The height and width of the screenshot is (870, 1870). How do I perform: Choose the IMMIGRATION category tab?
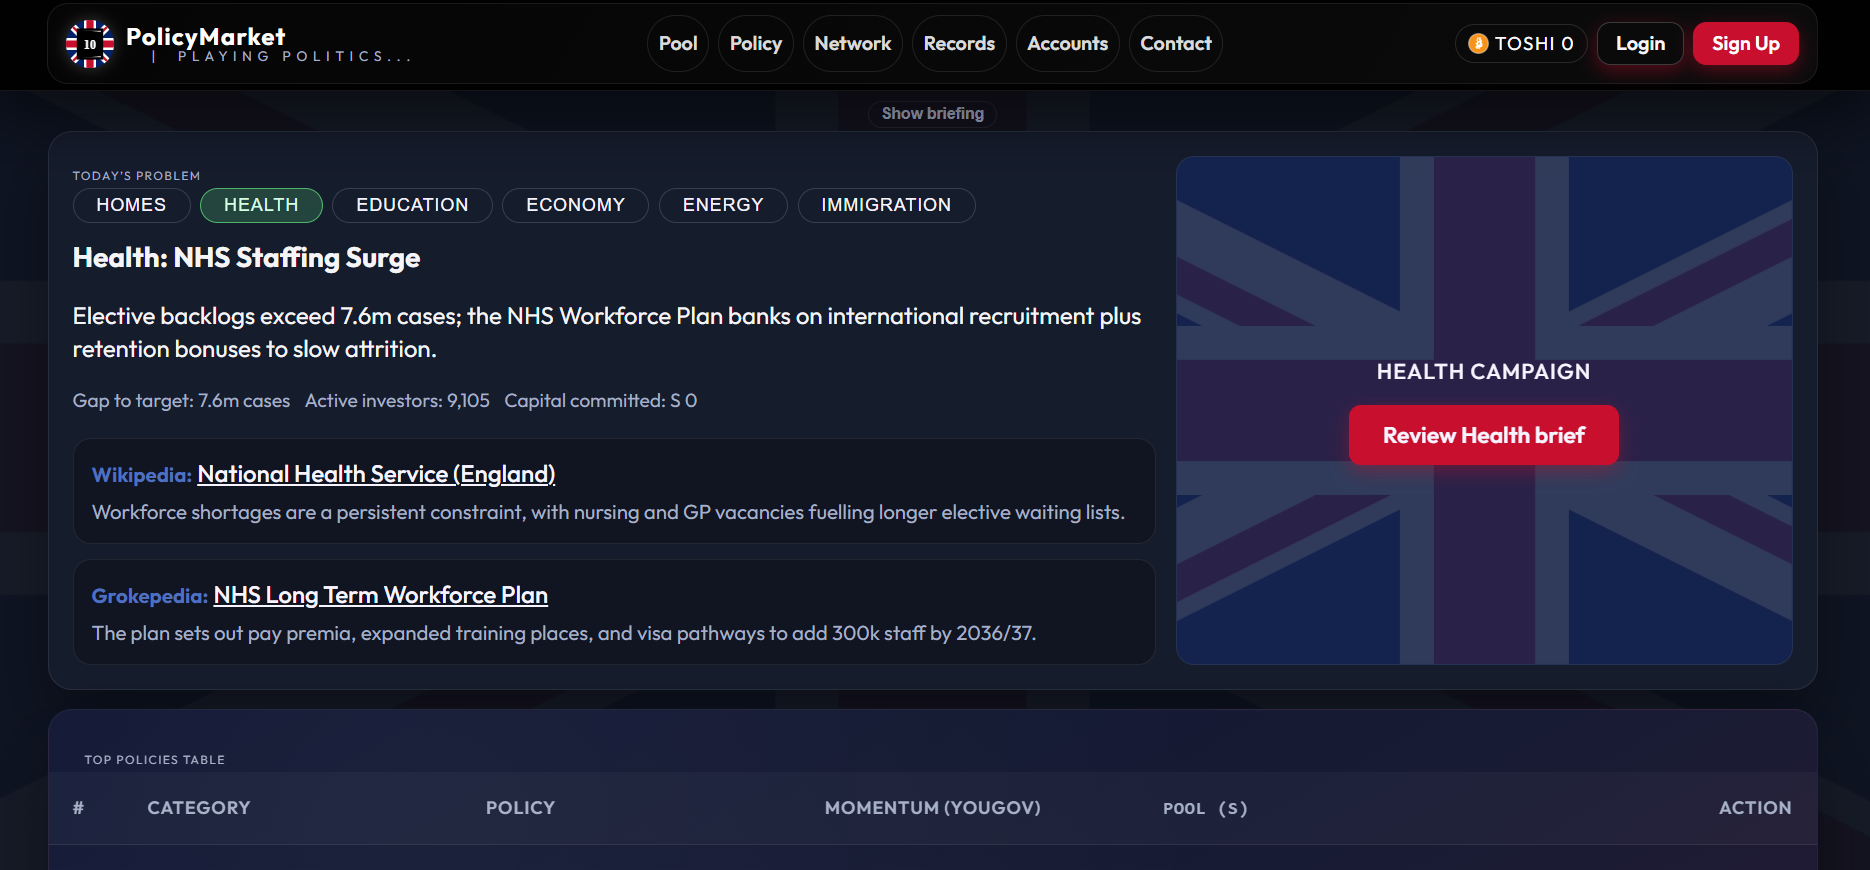[886, 205]
